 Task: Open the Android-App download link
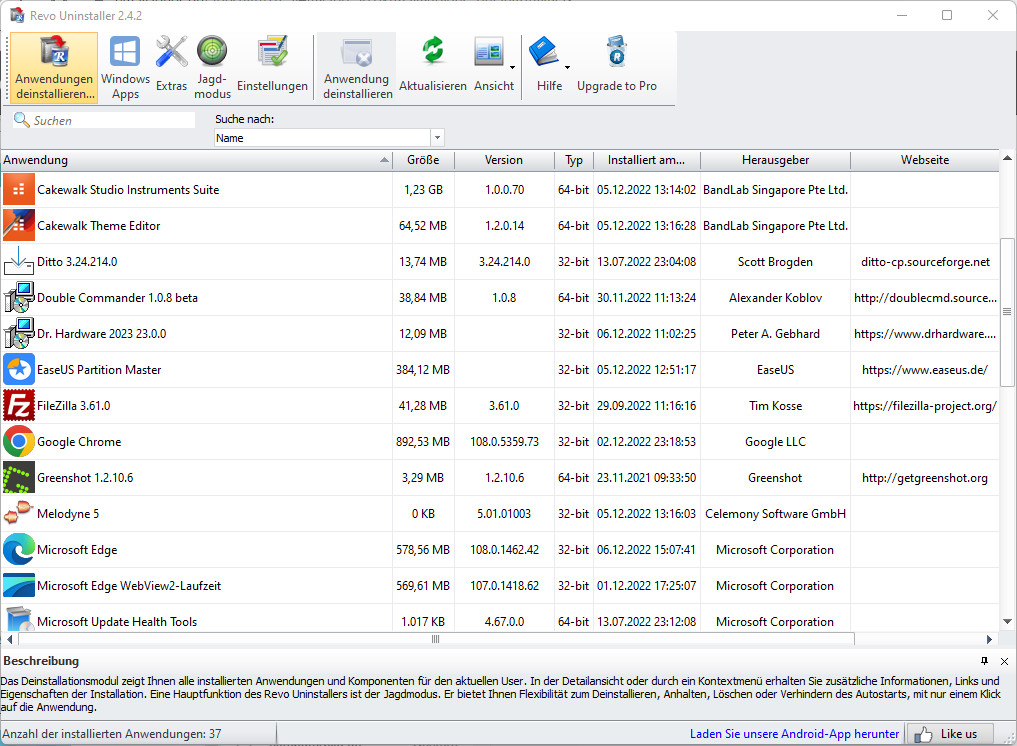tap(795, 733)
